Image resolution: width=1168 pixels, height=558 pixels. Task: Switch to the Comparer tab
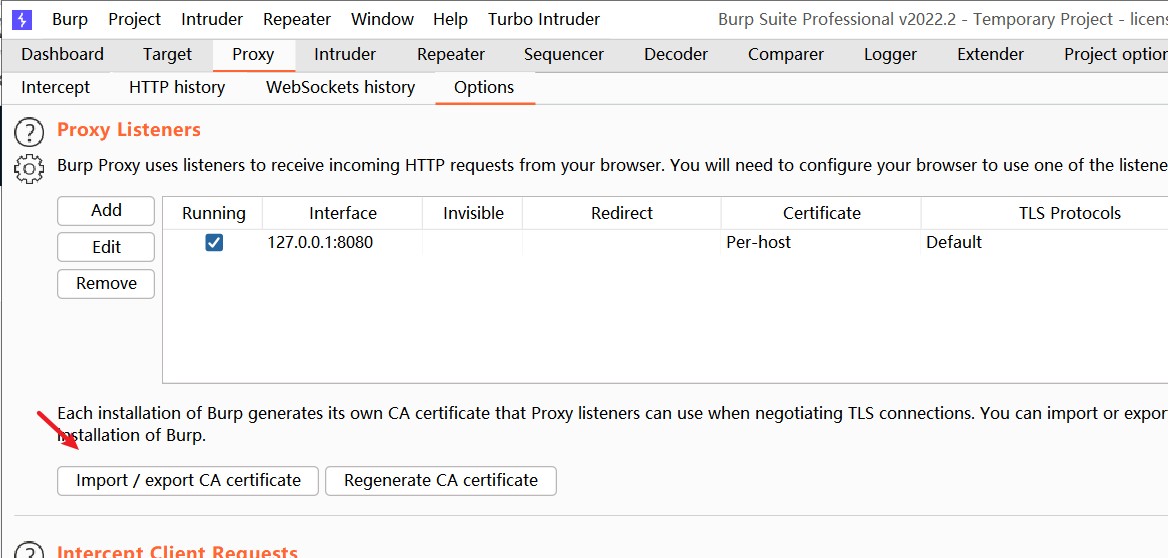[786, 54]
